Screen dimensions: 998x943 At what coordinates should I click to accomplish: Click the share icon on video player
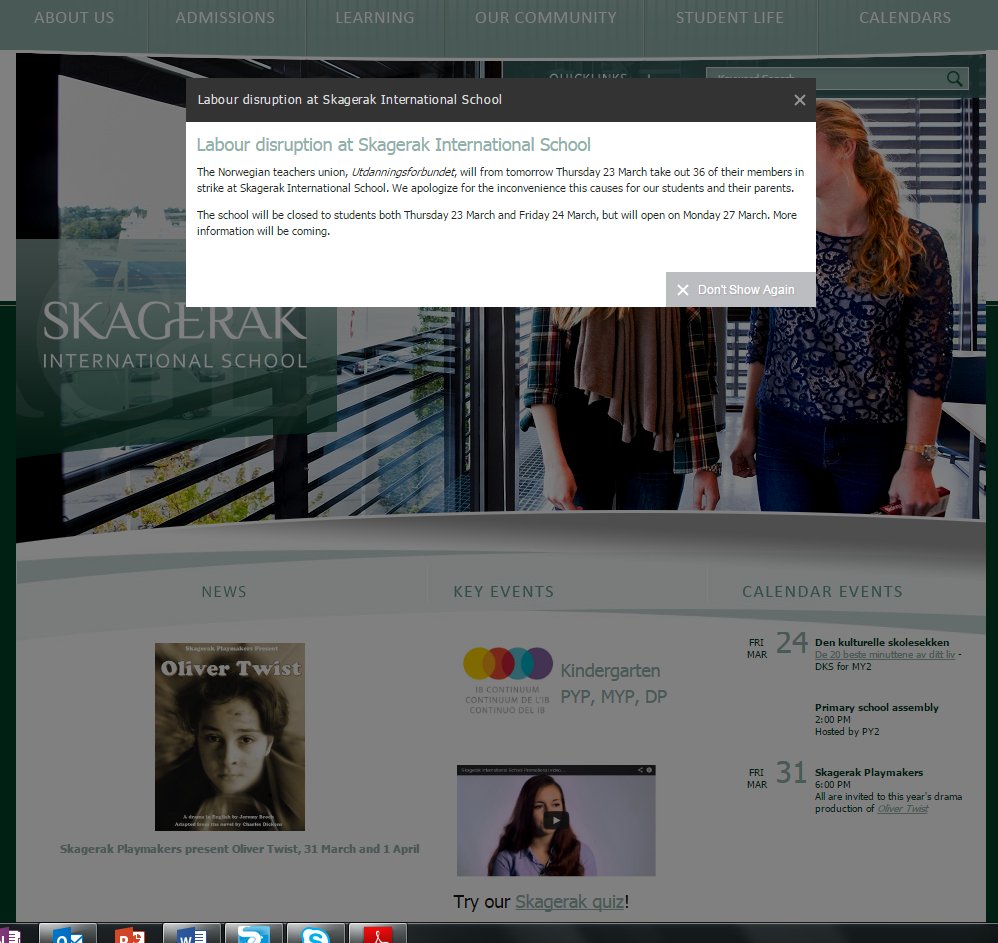[640, 770]
